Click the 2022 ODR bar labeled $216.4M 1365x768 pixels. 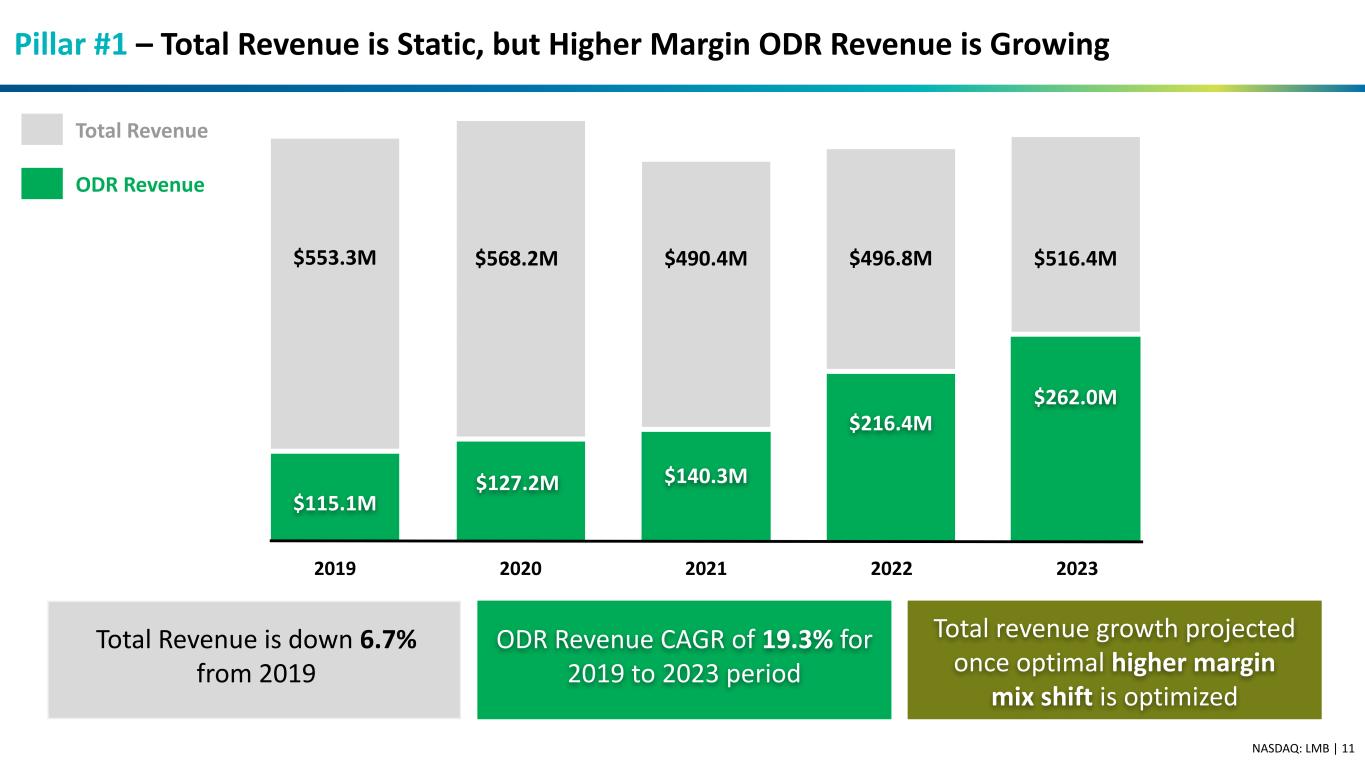[x=890, y=457]
